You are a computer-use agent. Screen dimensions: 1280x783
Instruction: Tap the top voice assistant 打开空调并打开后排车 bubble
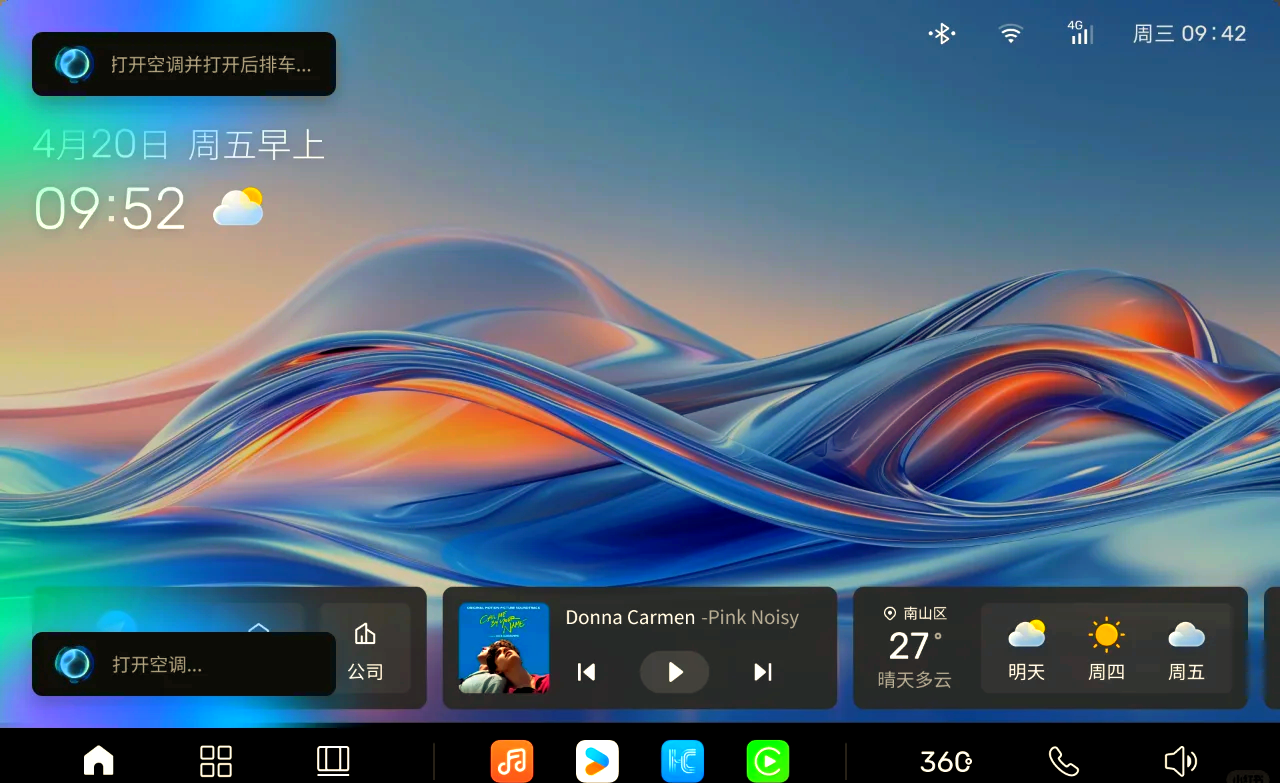click(x=184, y=64)
